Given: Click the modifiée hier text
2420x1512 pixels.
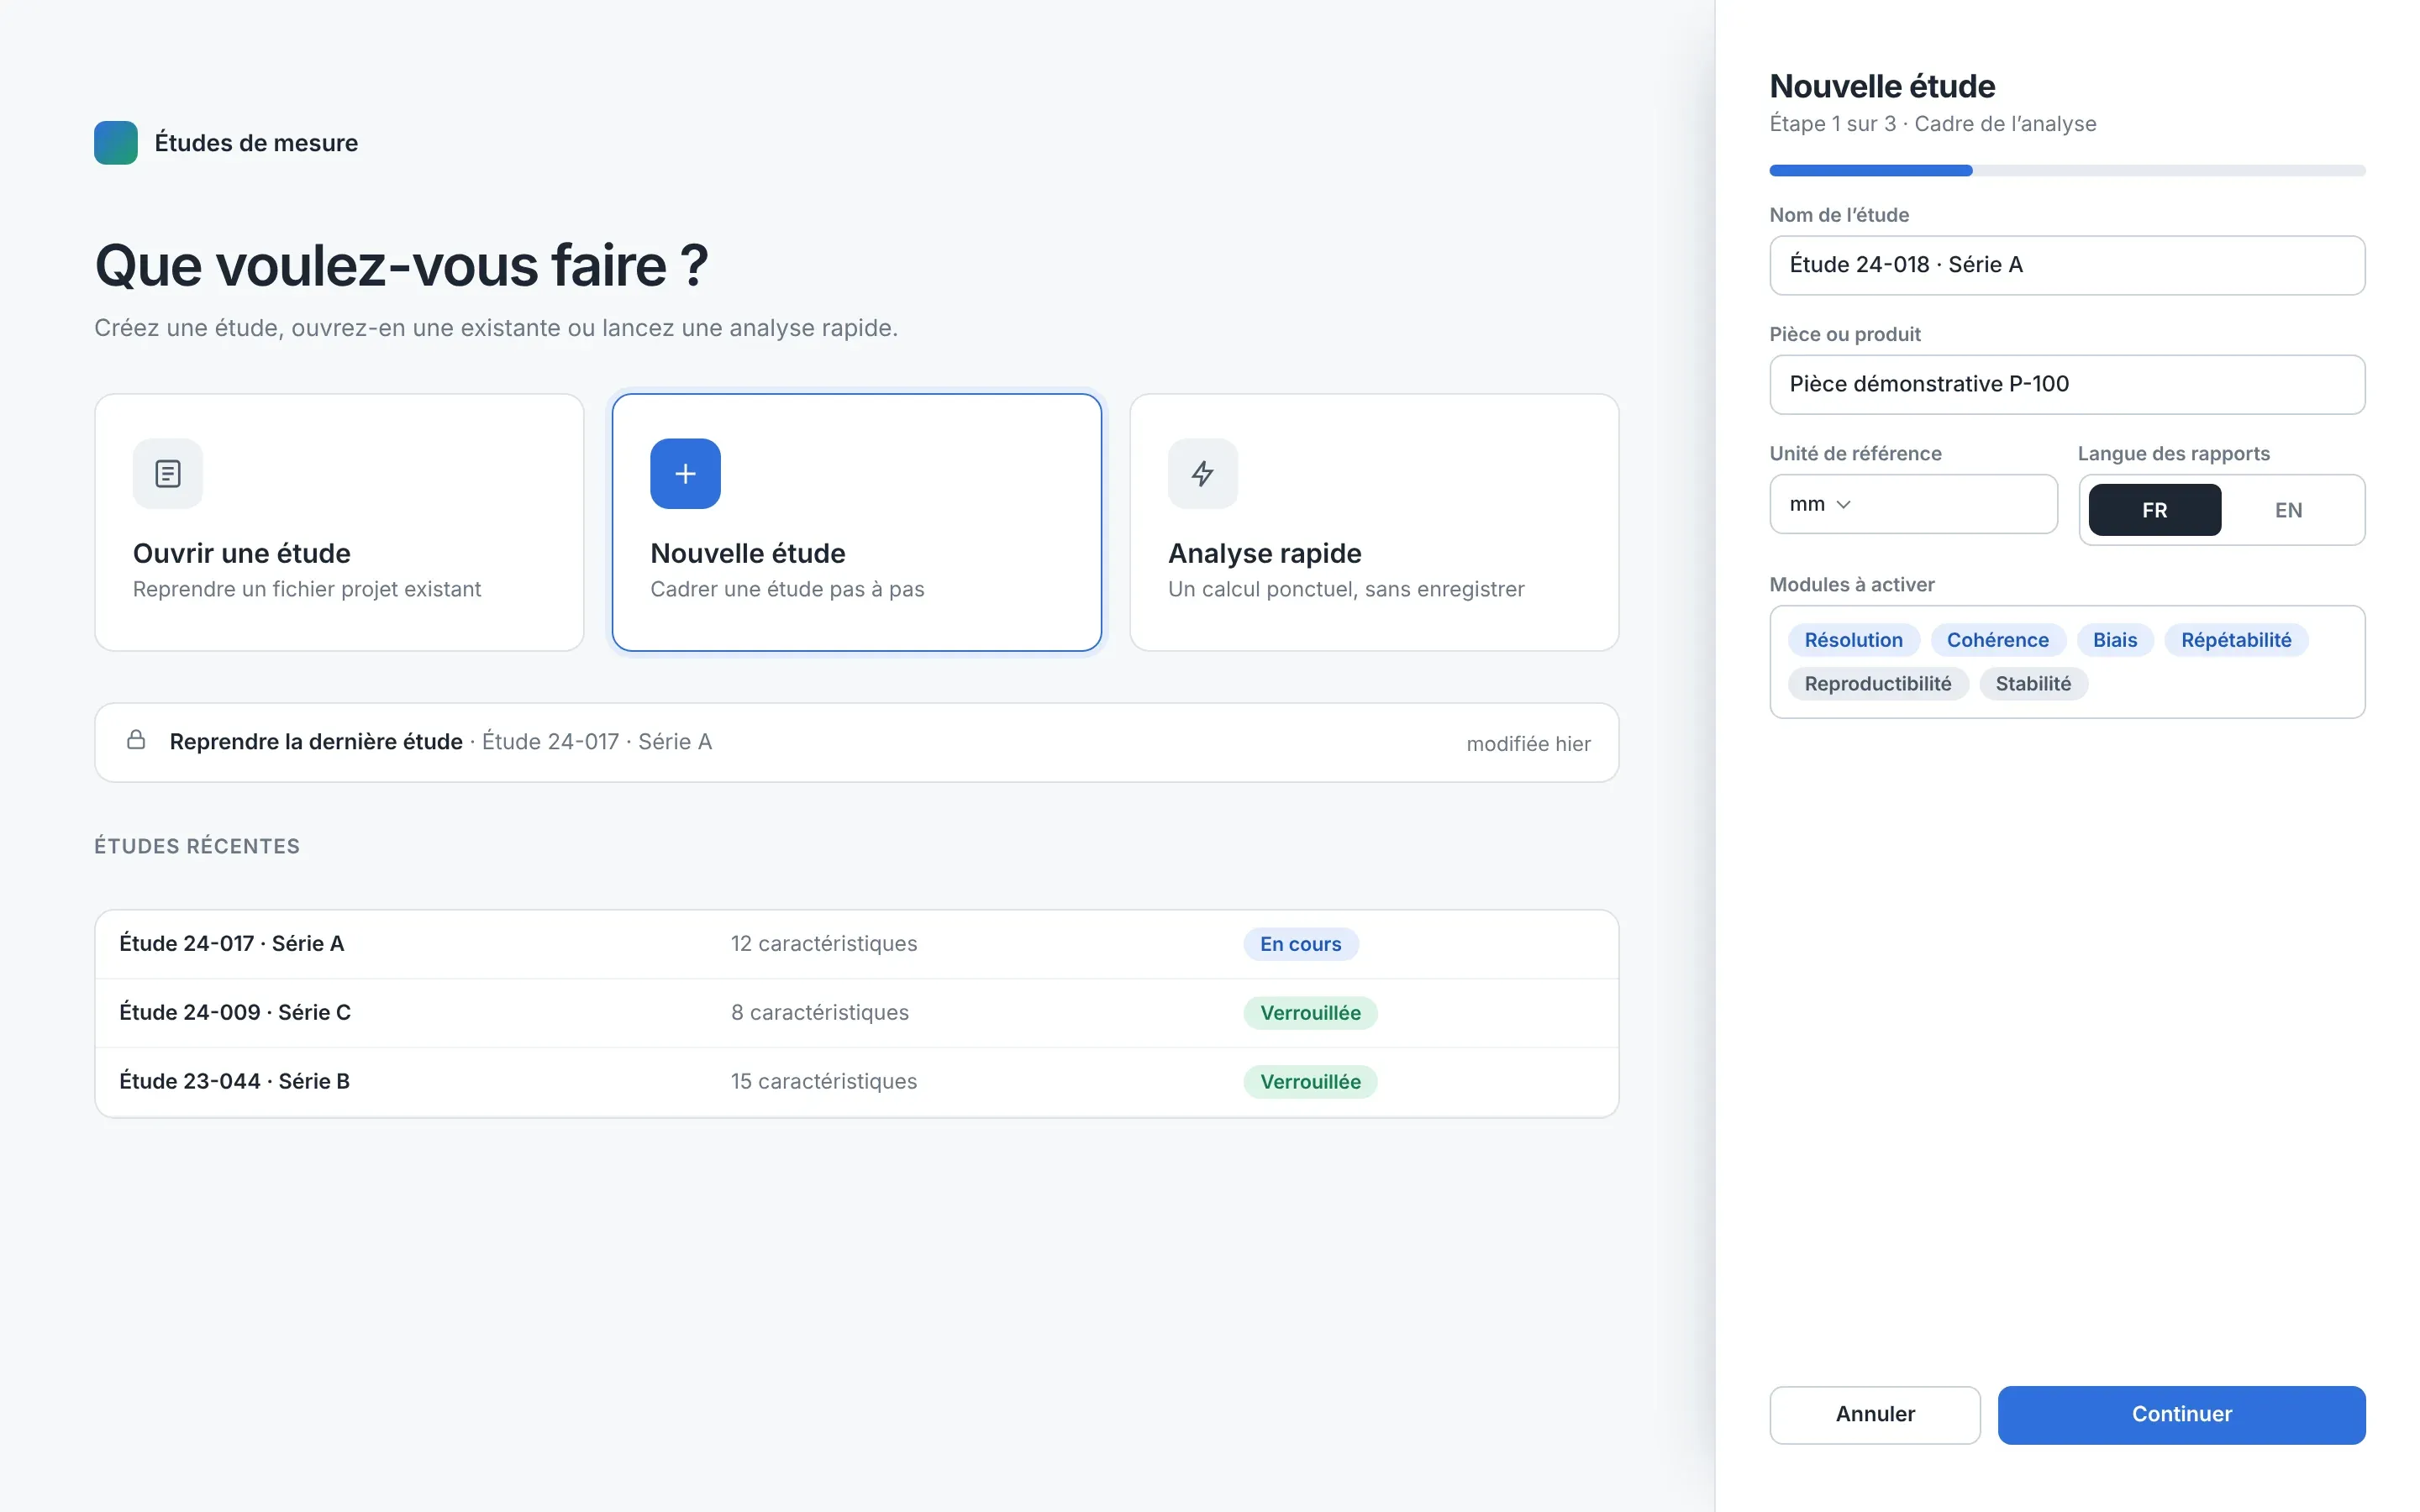Looking at the screenshot, I should coord(1528,744).
